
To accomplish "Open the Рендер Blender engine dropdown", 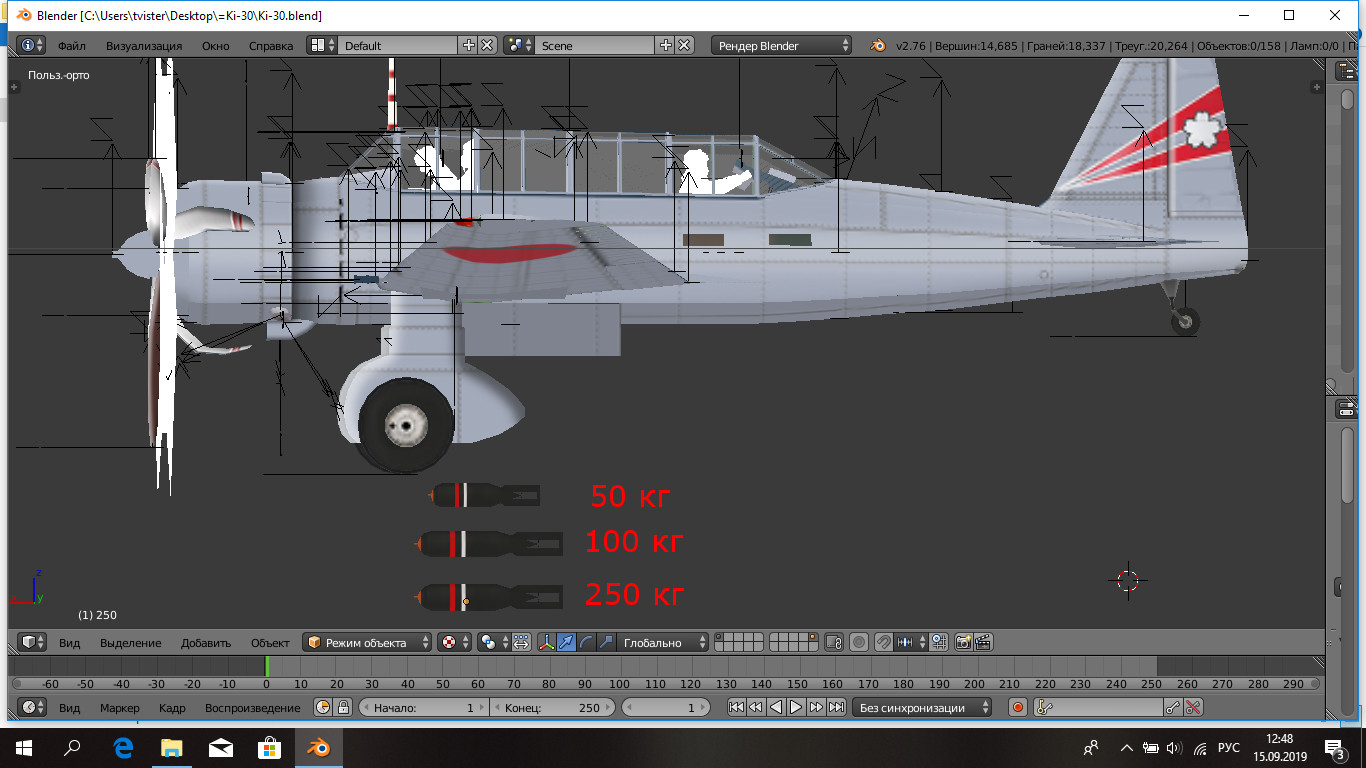I will click(x=782, y=45).
